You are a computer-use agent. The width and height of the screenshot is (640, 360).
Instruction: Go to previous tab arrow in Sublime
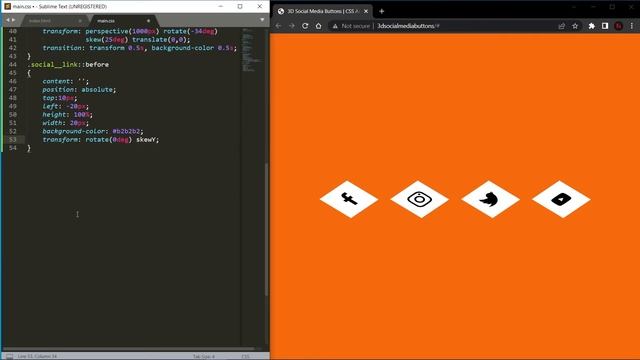[7, 20]
